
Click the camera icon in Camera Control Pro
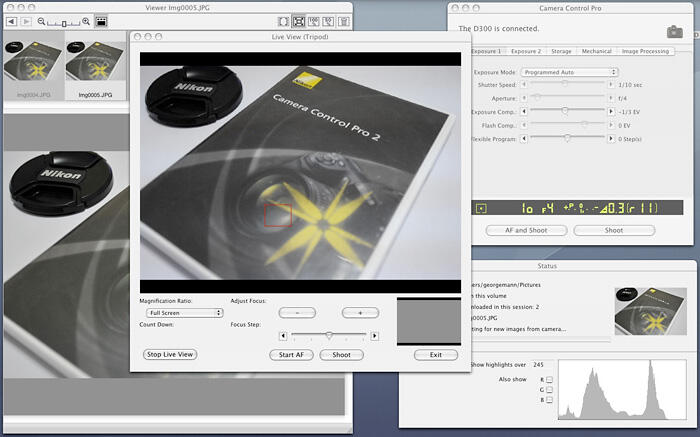(675, 32)
